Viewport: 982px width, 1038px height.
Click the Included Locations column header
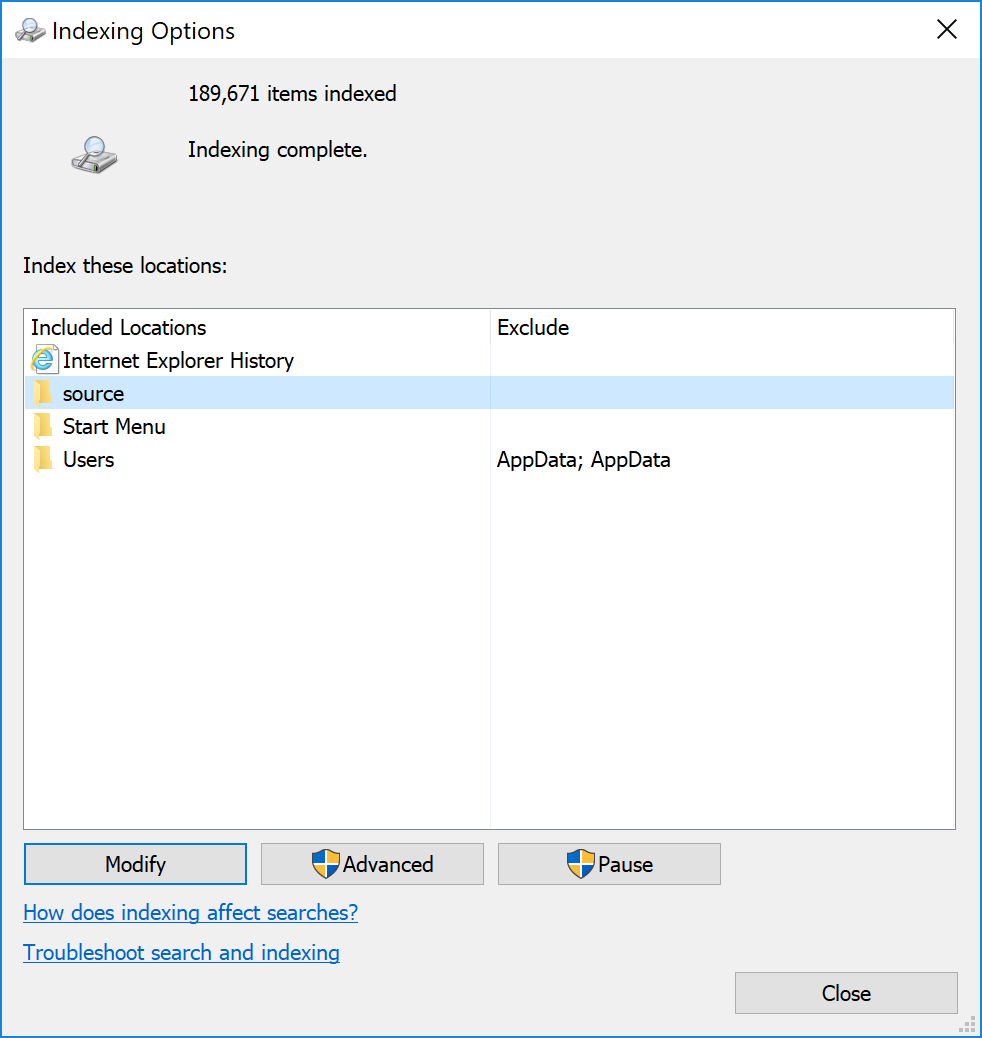[x=118, y=327]
